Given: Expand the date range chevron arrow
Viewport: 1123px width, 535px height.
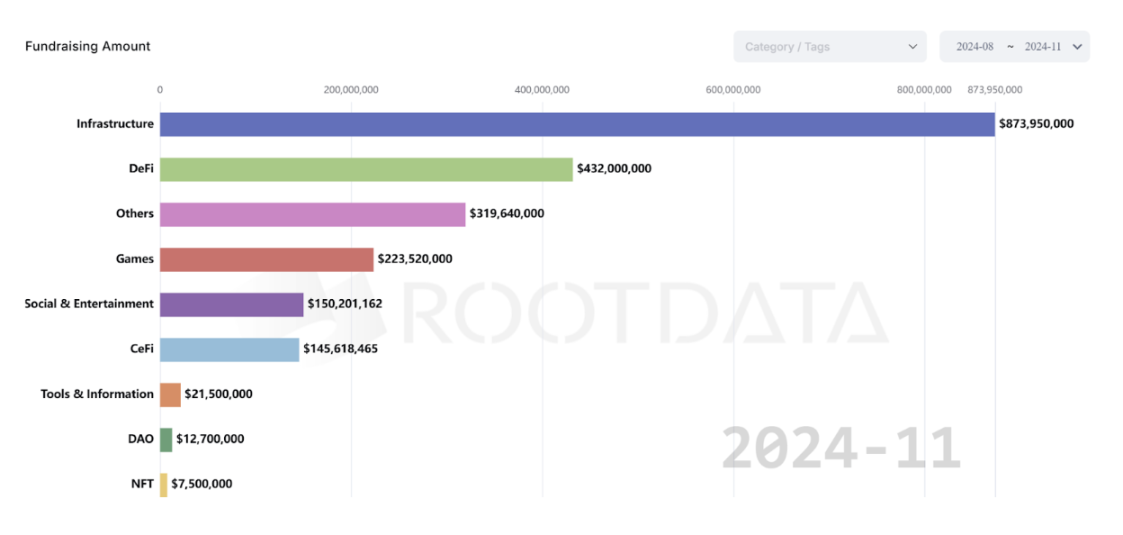Looking at the screenshot, I should tap(1077, 47).
